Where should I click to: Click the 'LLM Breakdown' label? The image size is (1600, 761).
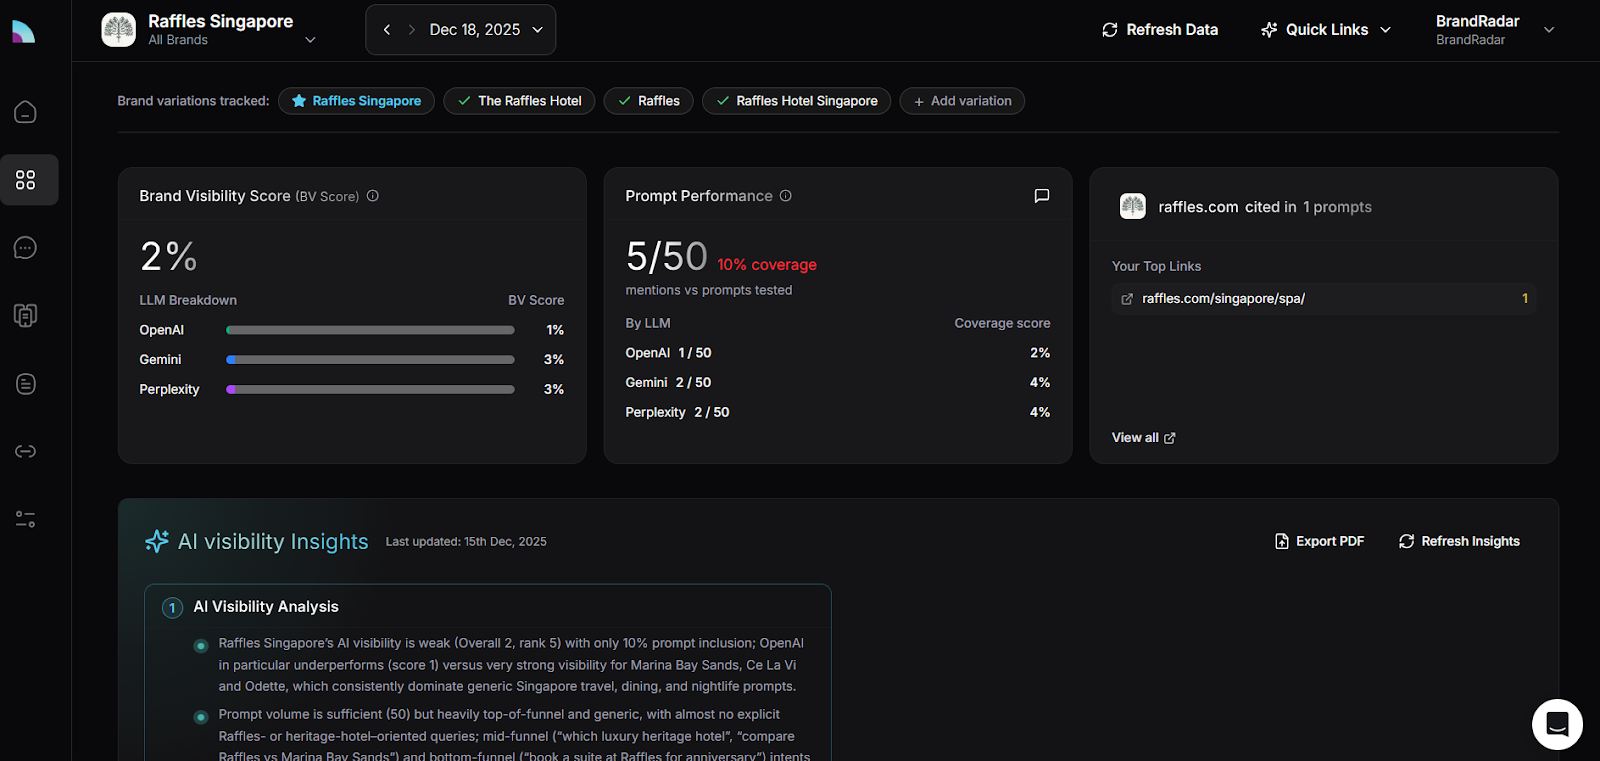pos(188,300)
